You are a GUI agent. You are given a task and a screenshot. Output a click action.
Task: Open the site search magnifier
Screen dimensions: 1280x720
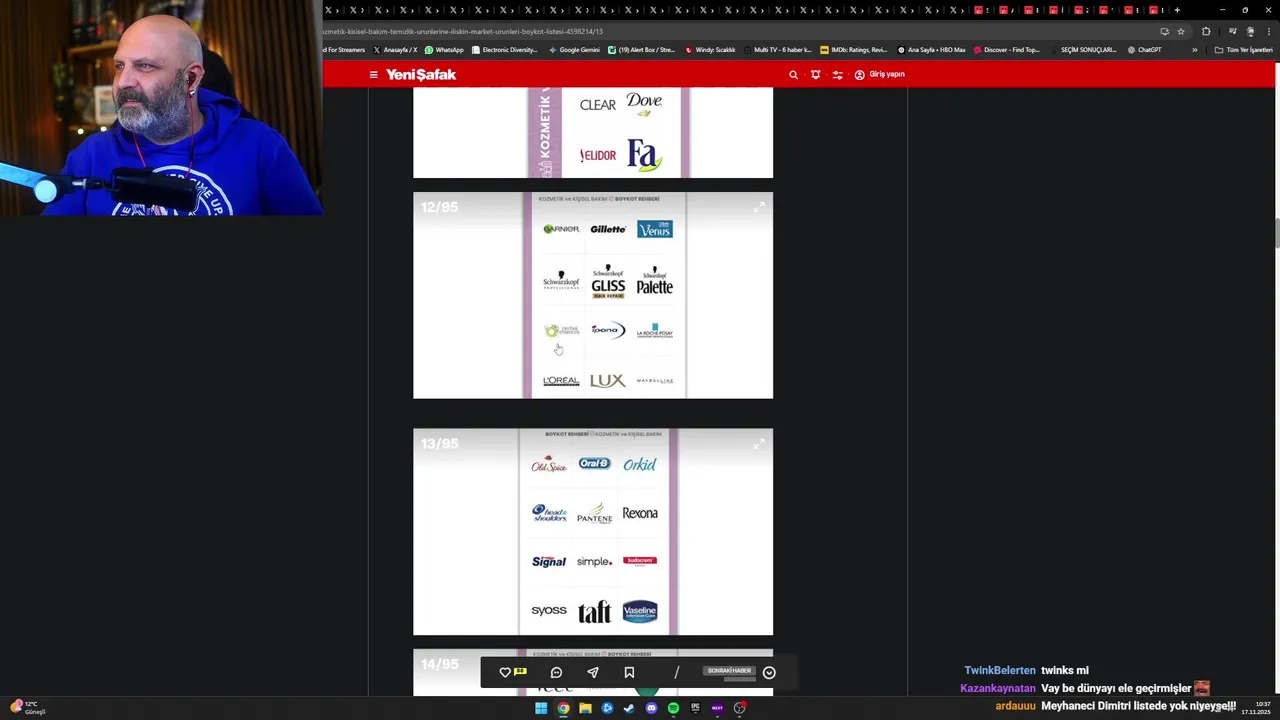pos(793,75)
